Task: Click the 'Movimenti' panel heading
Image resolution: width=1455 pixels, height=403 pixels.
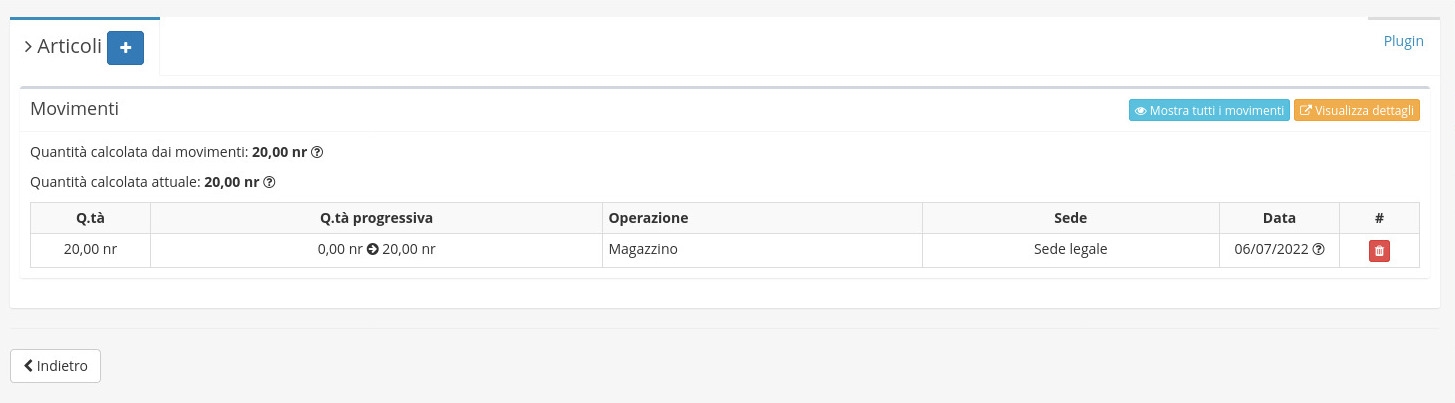Action: click(75, 109)
